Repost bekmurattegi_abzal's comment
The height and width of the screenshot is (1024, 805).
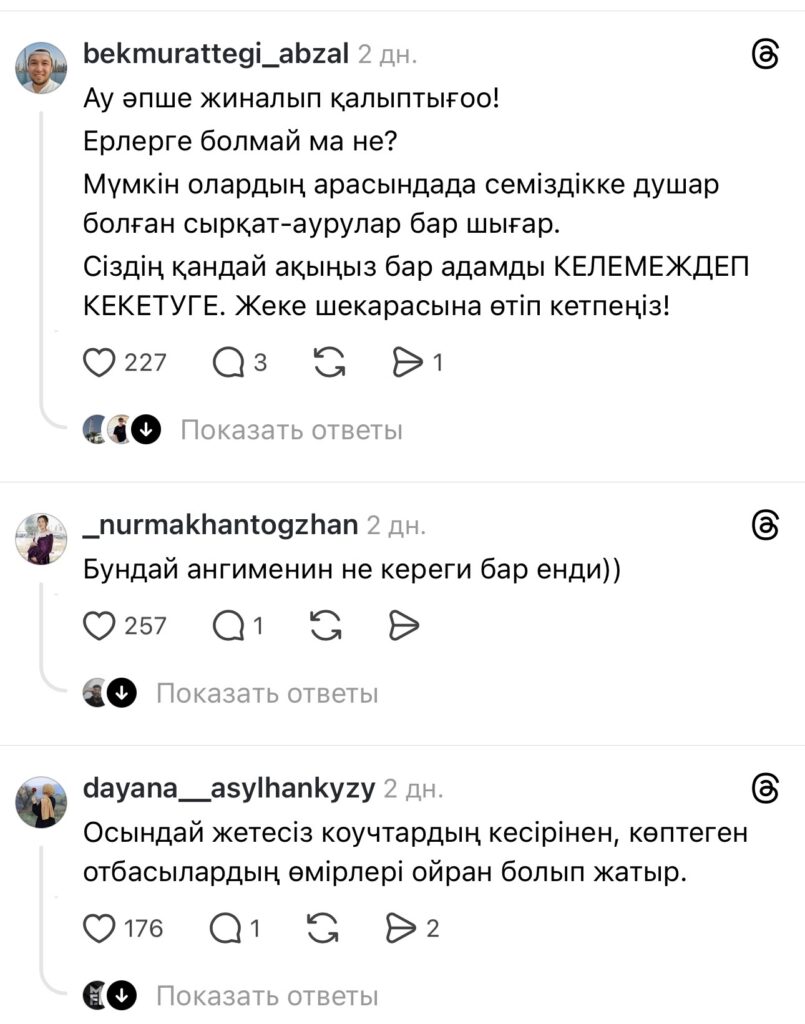328,364
